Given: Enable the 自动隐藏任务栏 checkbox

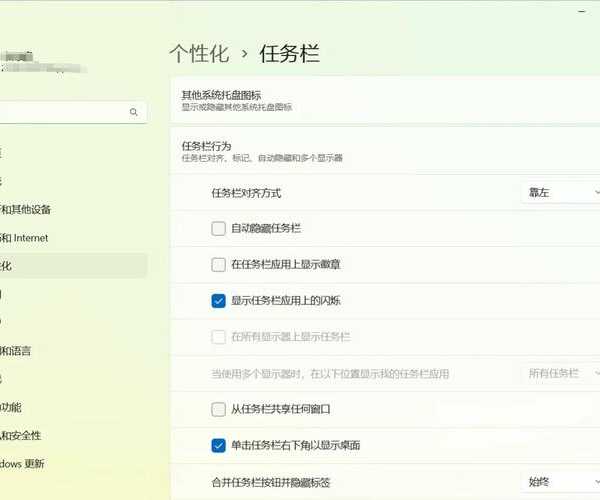Looking at the screenshot, I should [x=219, y=229].
